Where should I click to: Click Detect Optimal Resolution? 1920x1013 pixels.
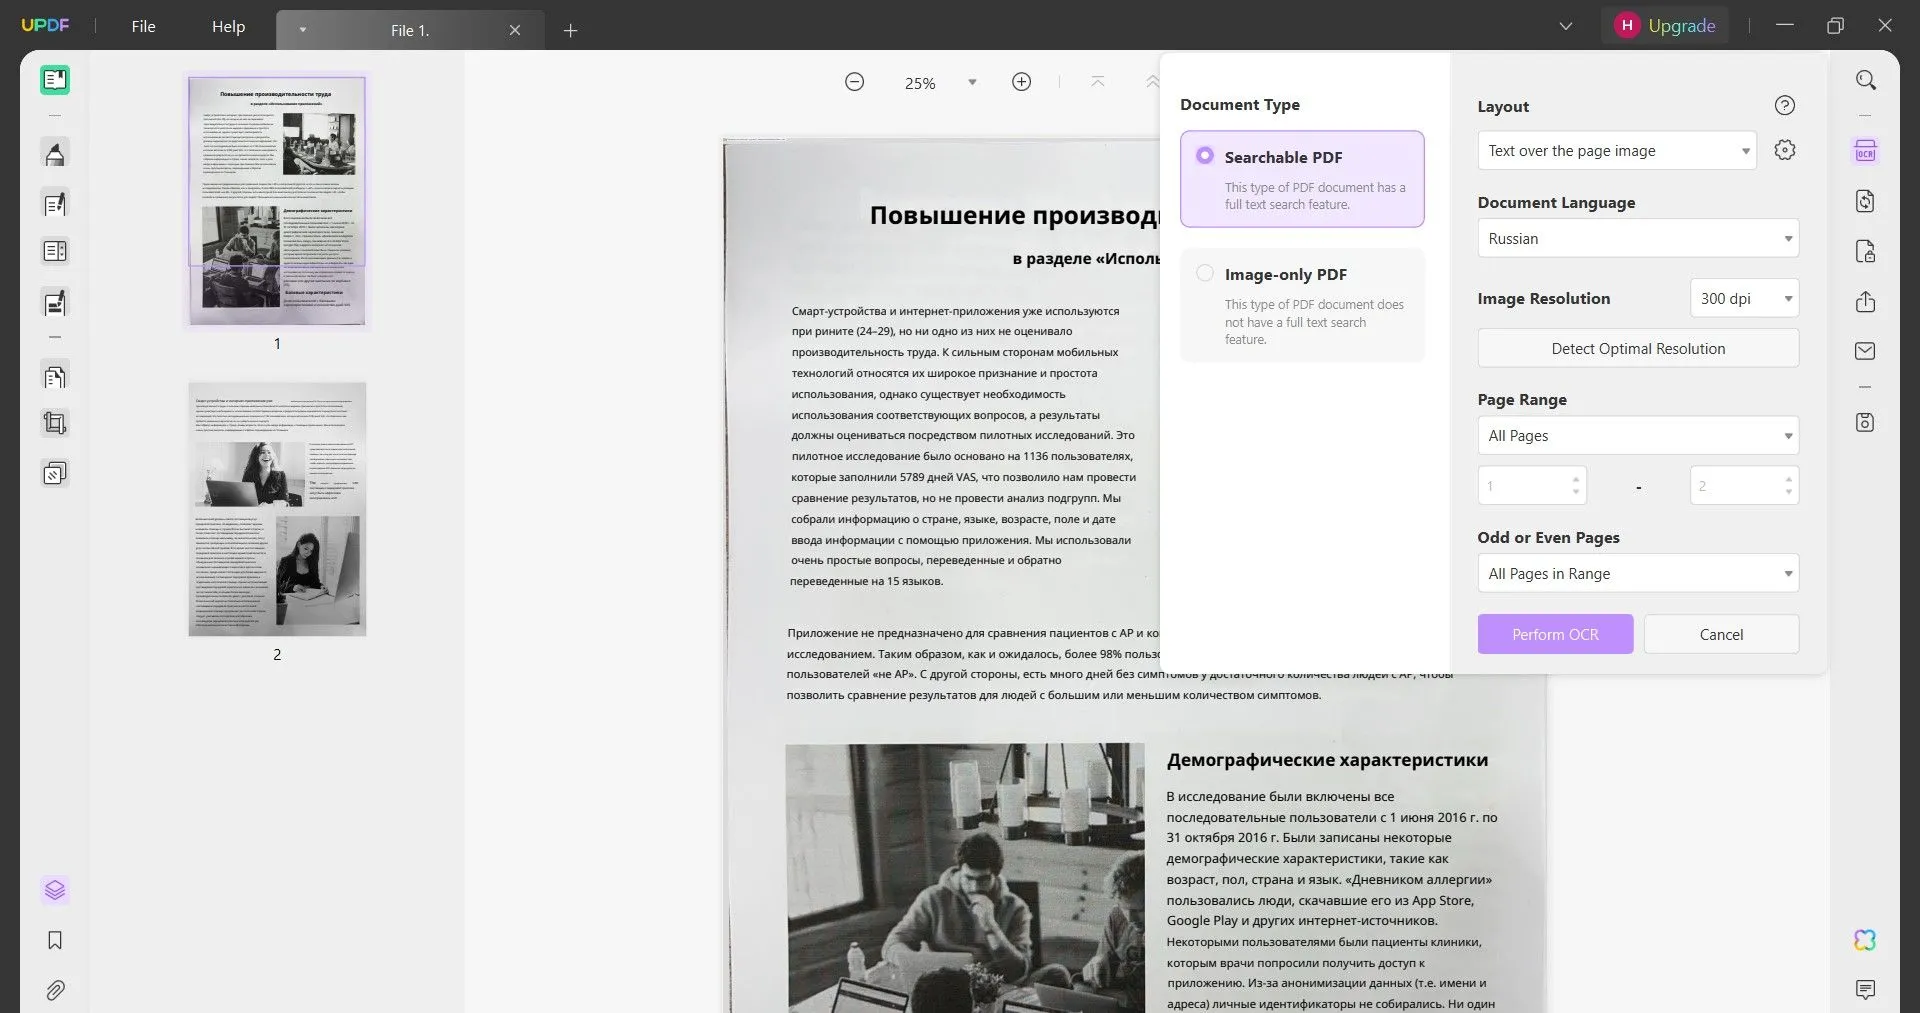pyautogui.click(x=1637, y=348)
